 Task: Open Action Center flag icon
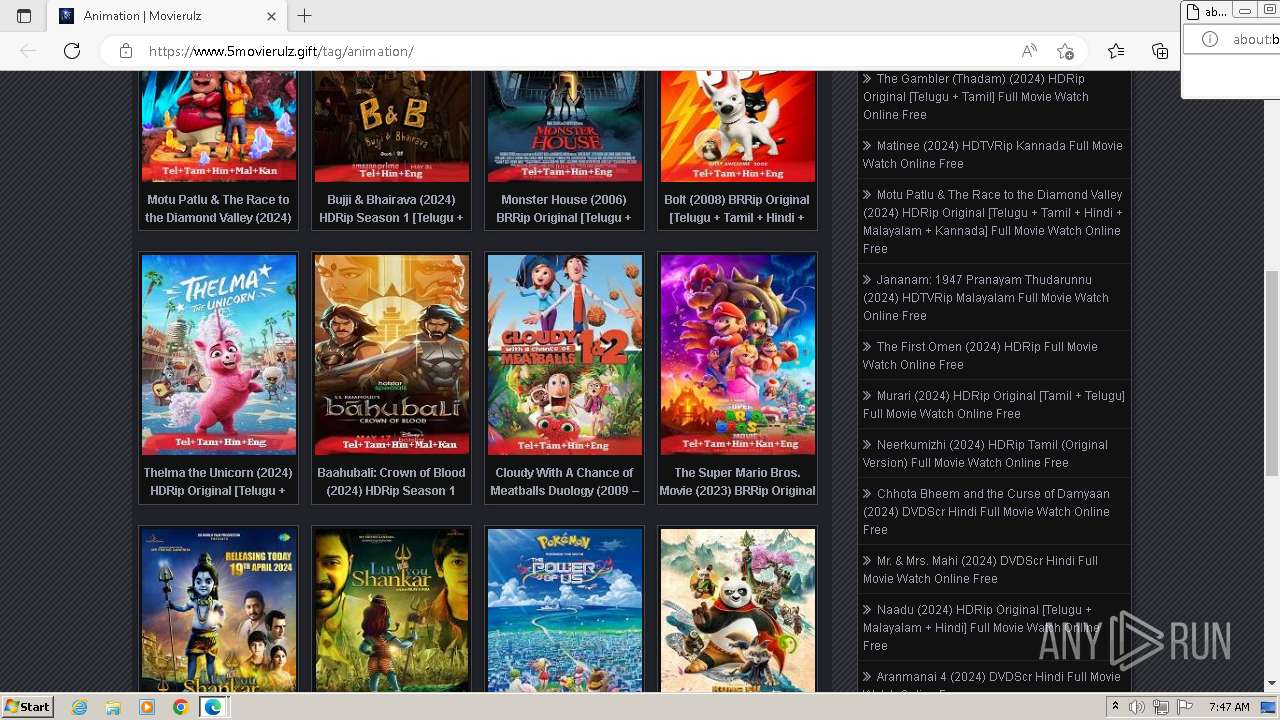click(x=1185, y=707)
